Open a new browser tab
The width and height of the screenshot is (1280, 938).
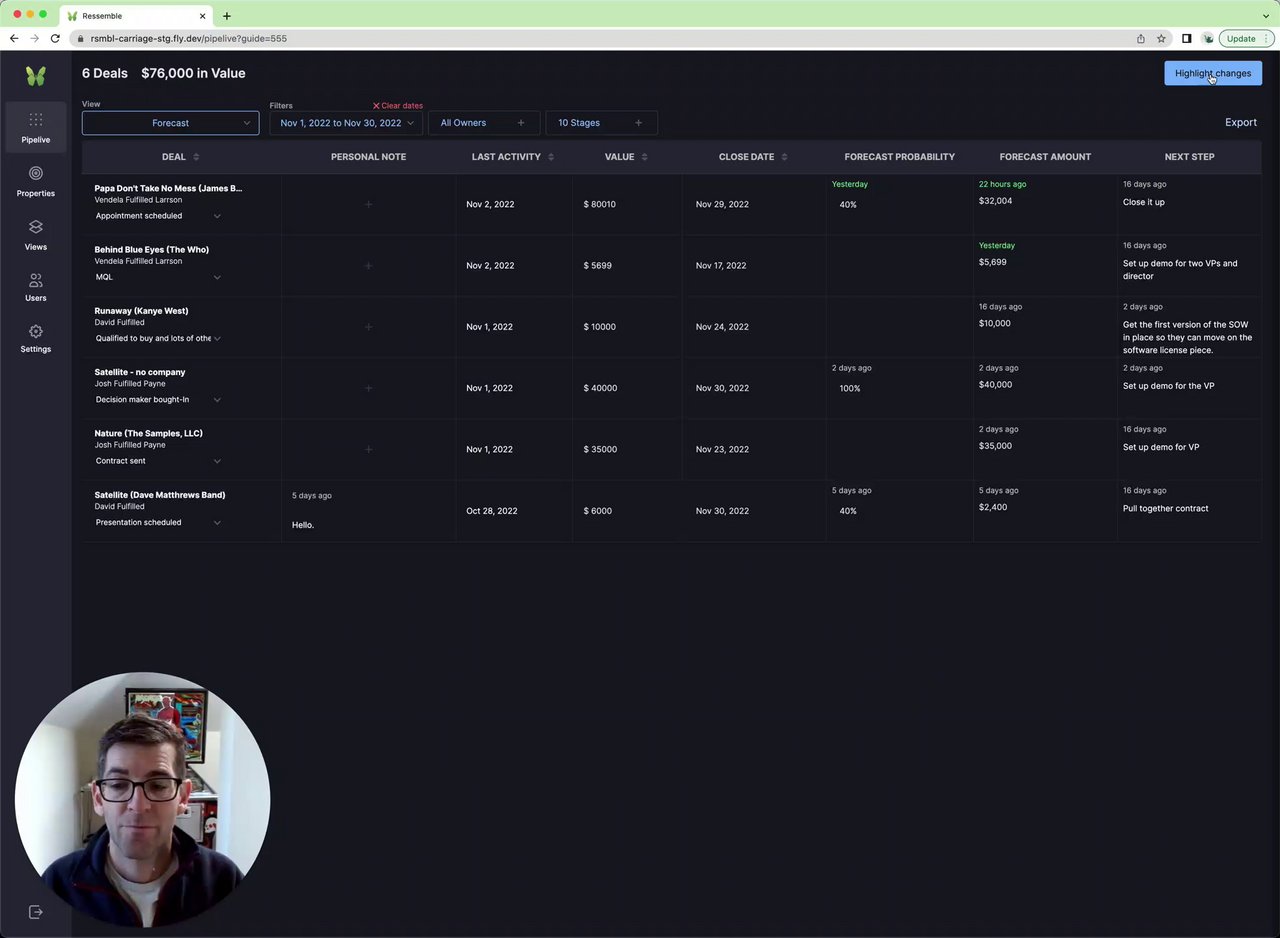tap(227, 16)
